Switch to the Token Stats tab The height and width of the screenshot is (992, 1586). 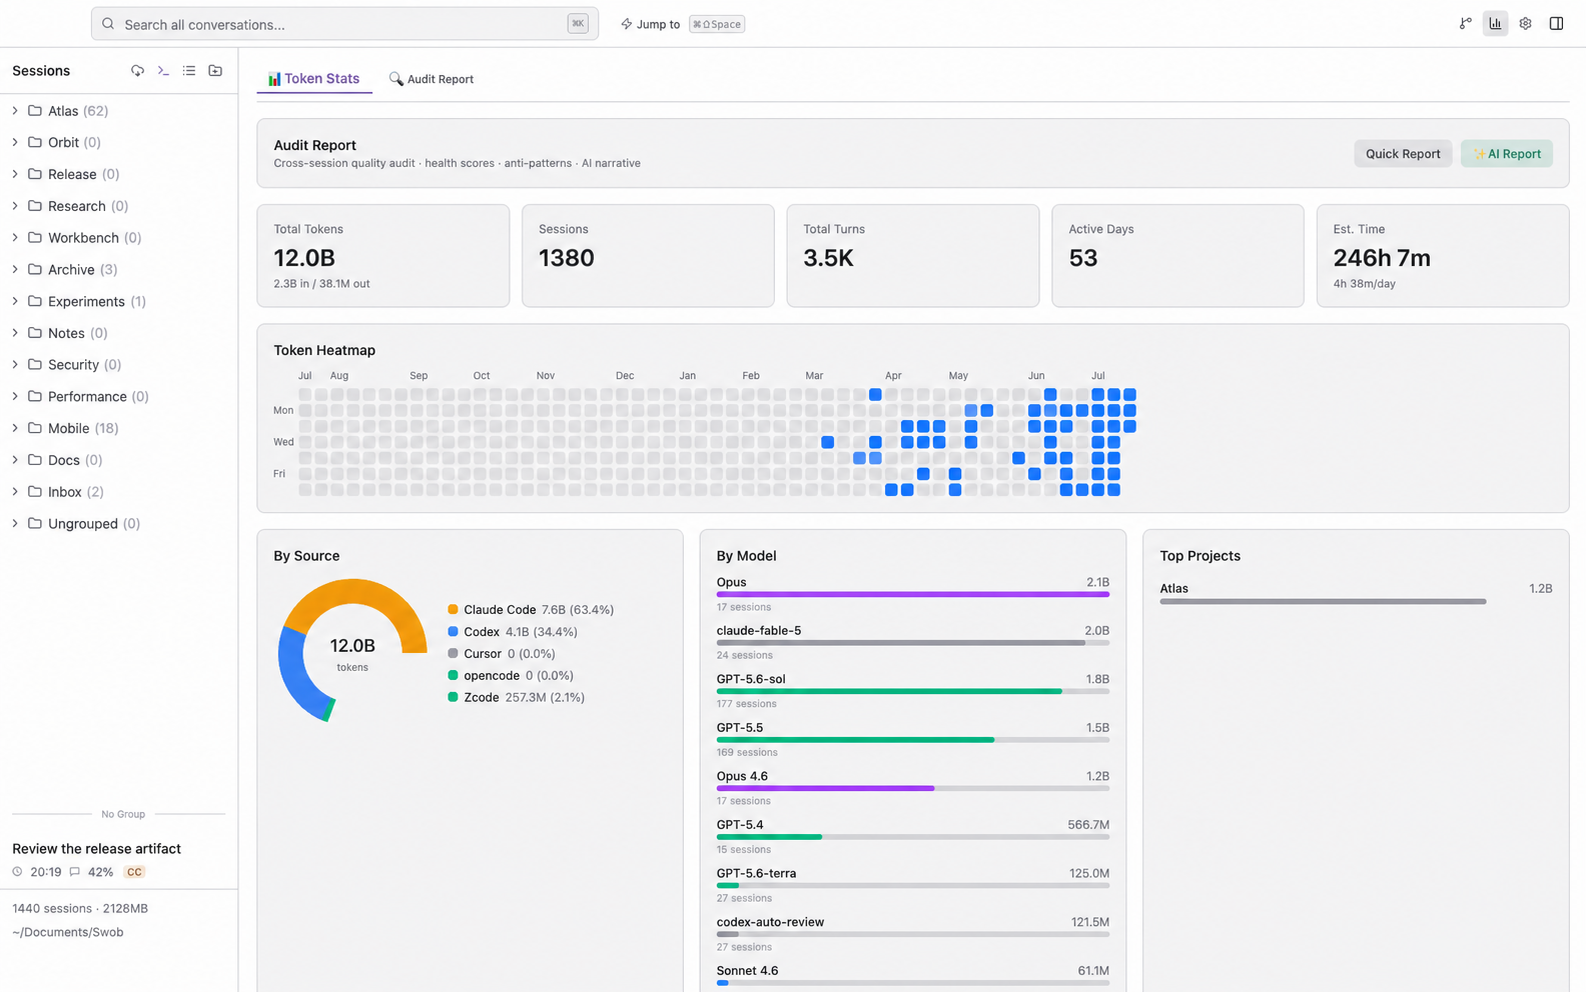(314, 79)
